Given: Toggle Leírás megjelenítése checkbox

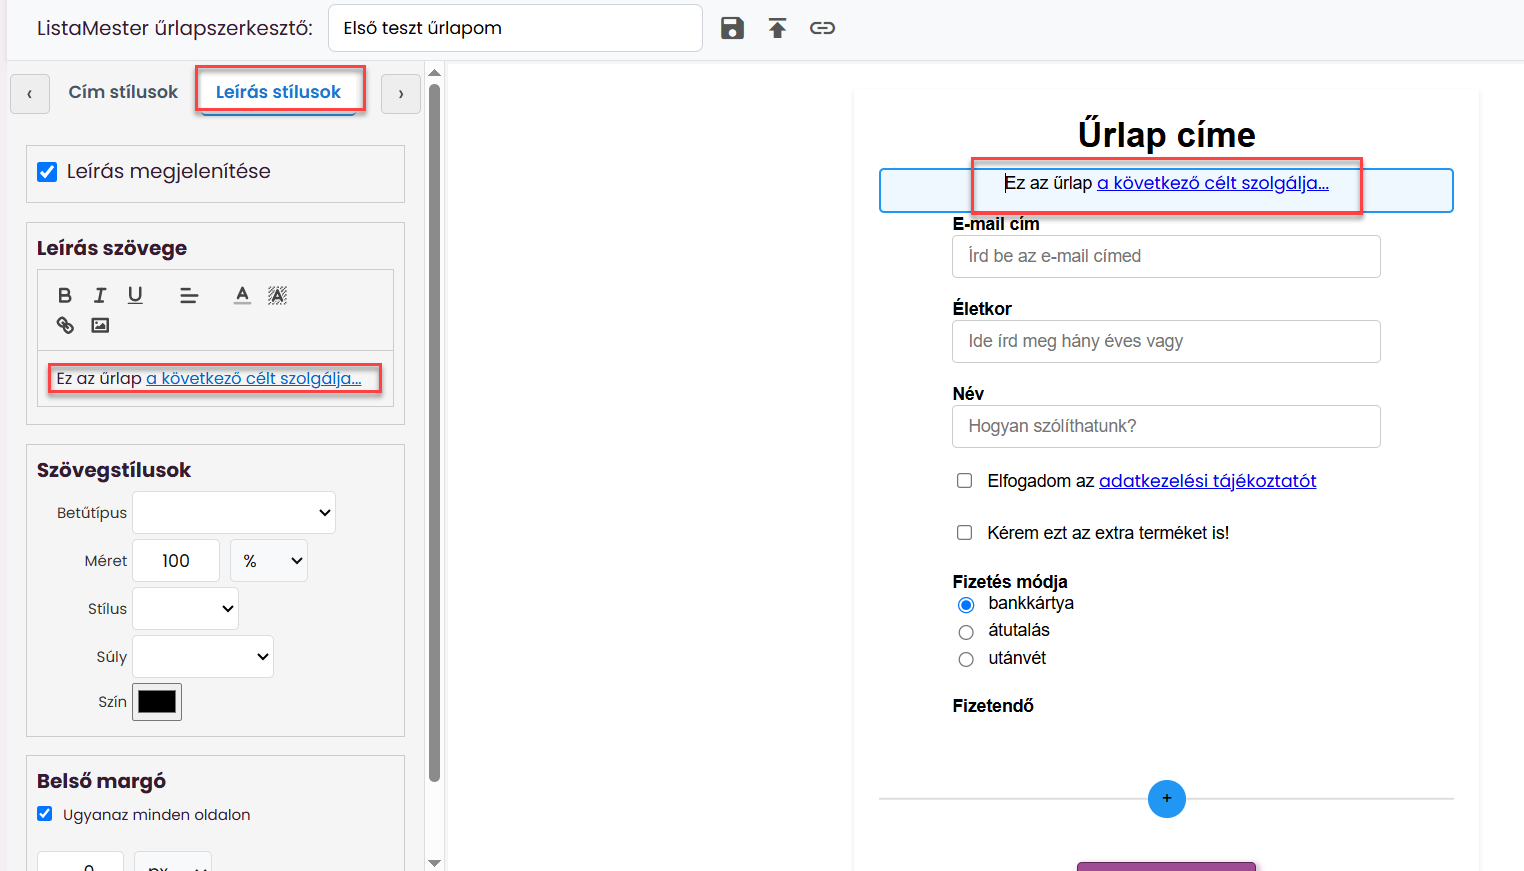Looking at the screenshot, I should point(47,172).
